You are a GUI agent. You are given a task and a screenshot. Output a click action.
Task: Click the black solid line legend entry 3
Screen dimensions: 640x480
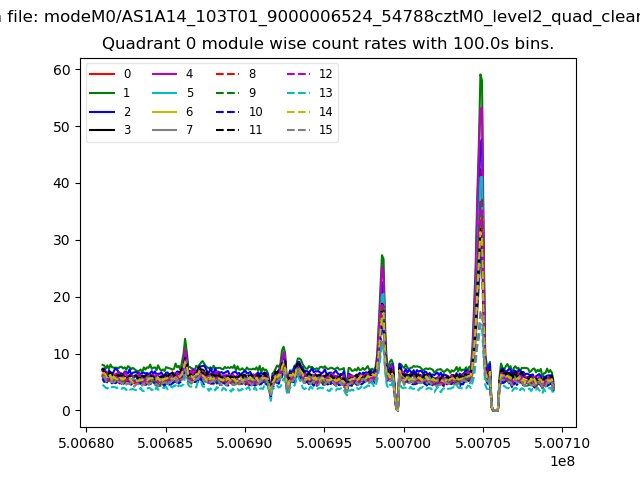(x=102, y=130)
